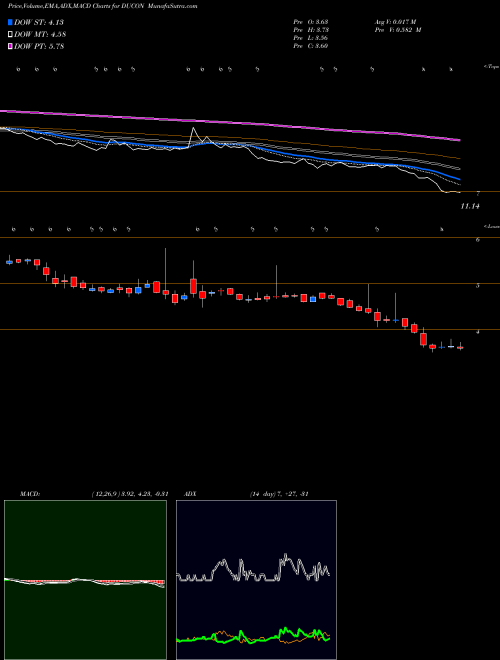Select the 'DOW MT: 4.58' legend text
The height and width of the screenshot is (660, 500).
(40, 35)
